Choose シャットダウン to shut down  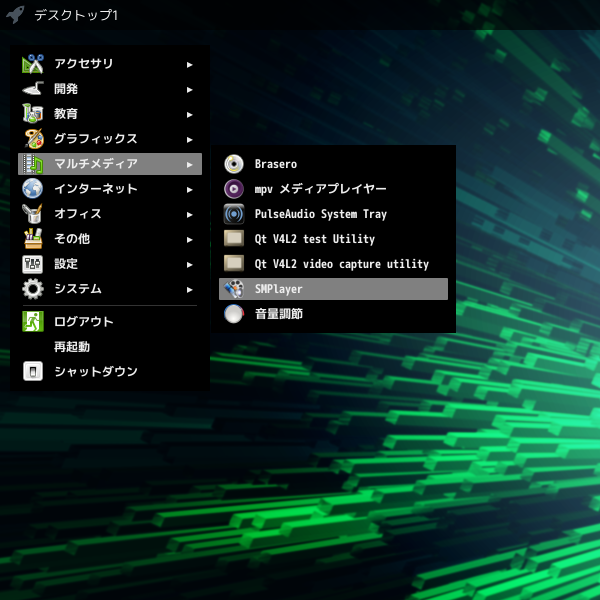click(110, 372)
